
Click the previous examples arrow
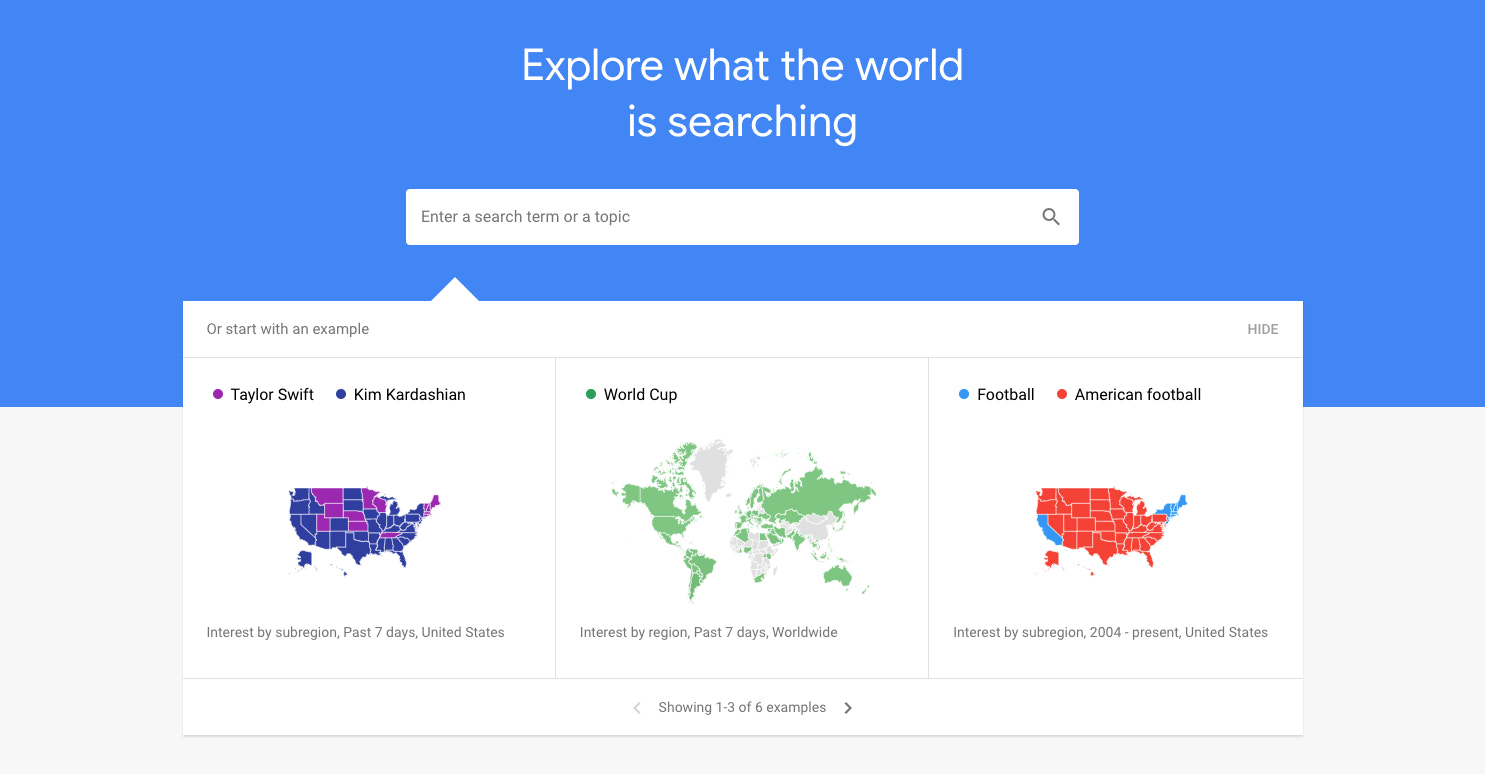pyautogui.click(x=637, y=708)
